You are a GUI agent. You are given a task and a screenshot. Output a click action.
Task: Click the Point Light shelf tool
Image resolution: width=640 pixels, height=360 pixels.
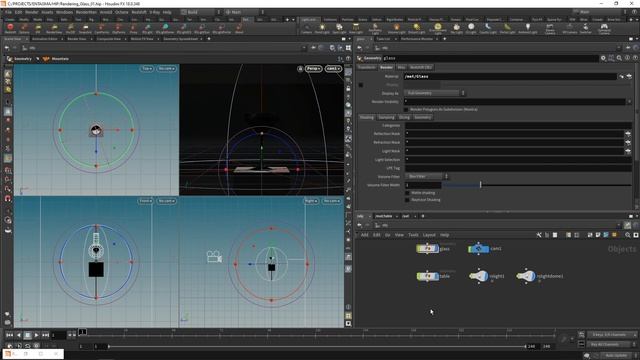[322, 28]
